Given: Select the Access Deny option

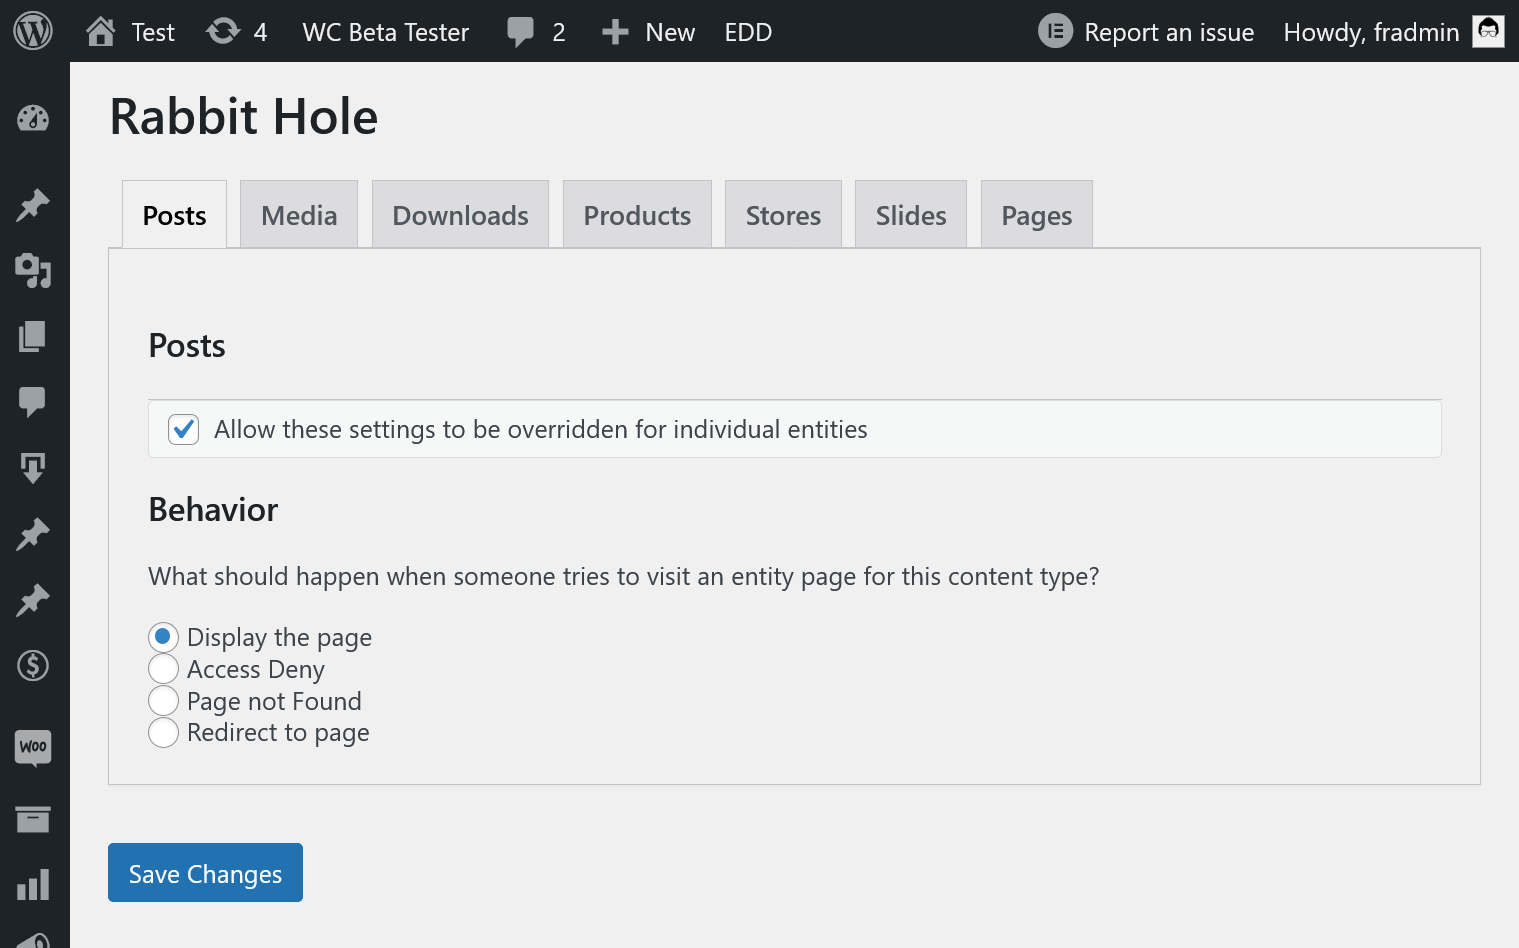Looking at the screenshot, I should [x=163, y=668].
